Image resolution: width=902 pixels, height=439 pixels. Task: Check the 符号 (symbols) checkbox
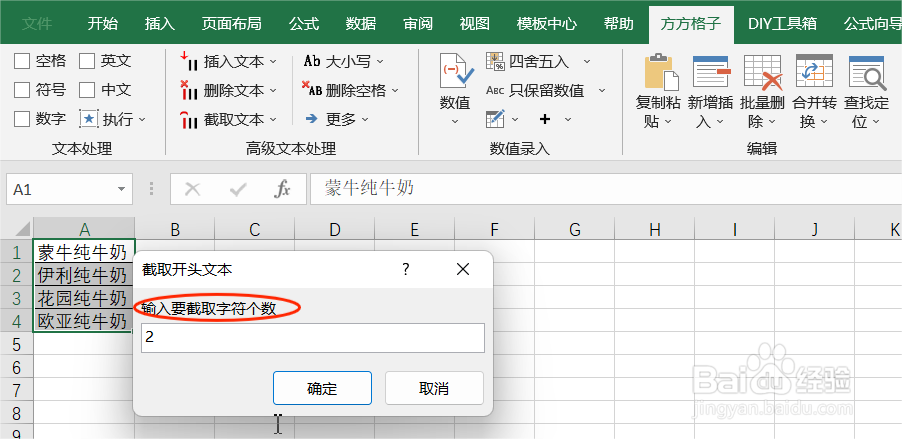pyautogui.click(x=22, y=90)
